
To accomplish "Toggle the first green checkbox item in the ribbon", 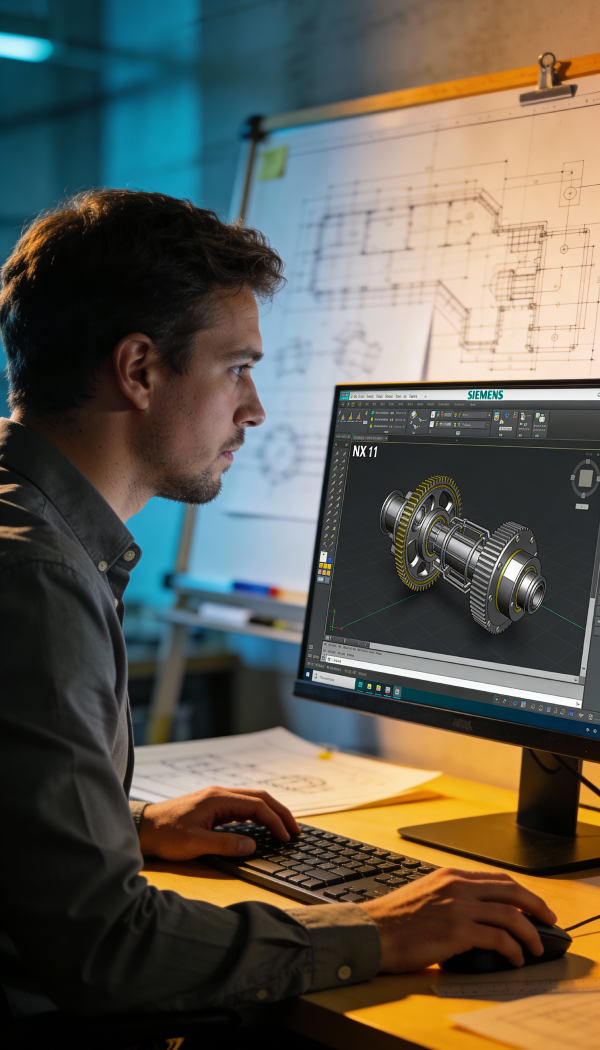I will point(373,412).
